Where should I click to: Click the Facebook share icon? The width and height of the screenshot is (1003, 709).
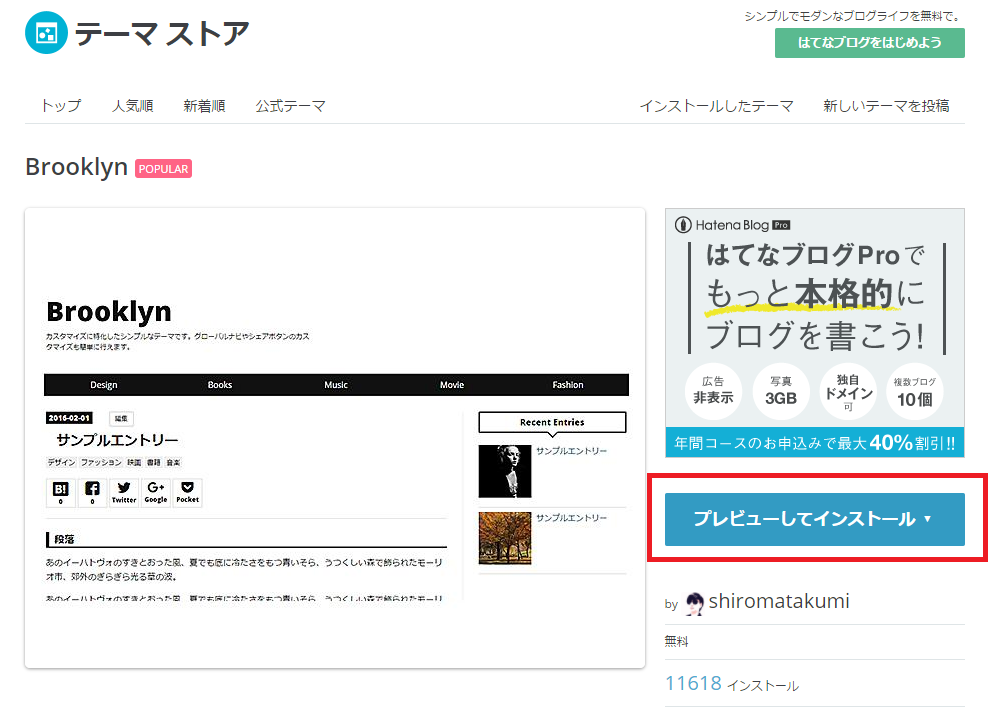click(x=92, y=493)
